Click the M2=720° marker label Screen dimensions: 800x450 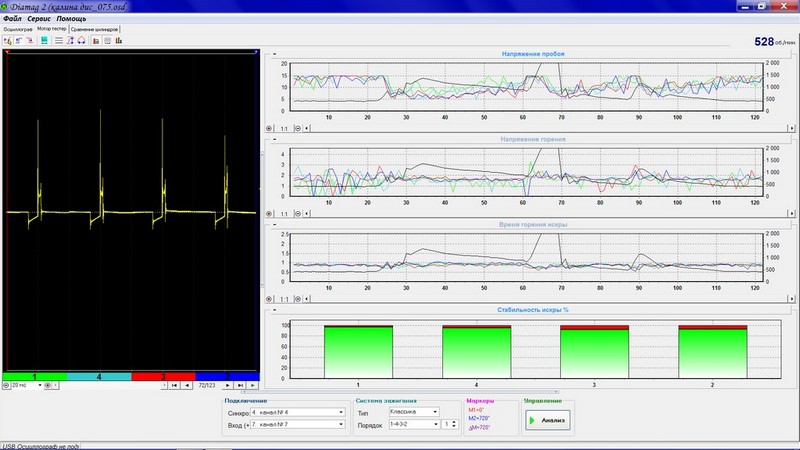coord(479,418)
